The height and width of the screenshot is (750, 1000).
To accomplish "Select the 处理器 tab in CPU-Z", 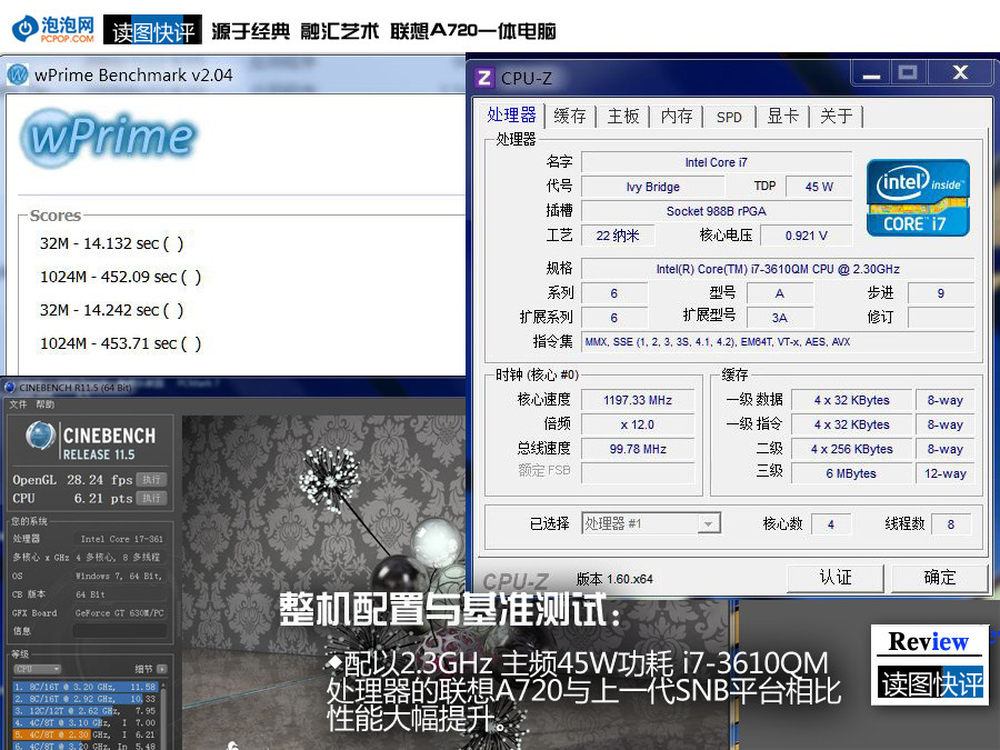I will [511, 115].
